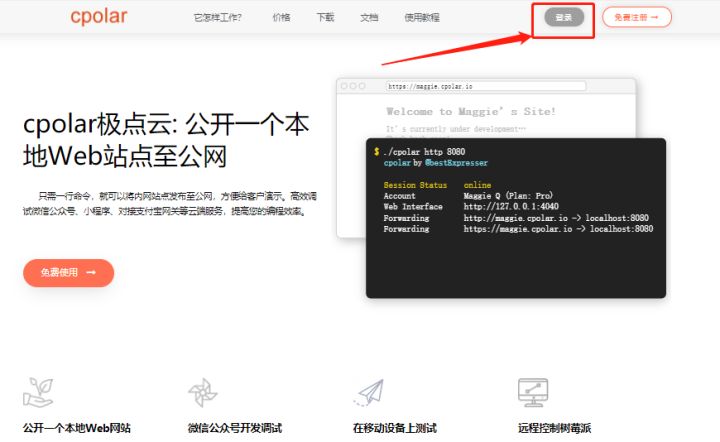
Task: Select the 远程控制树莓派 heading
Action: pyautogui.click(x=554, y=428)
